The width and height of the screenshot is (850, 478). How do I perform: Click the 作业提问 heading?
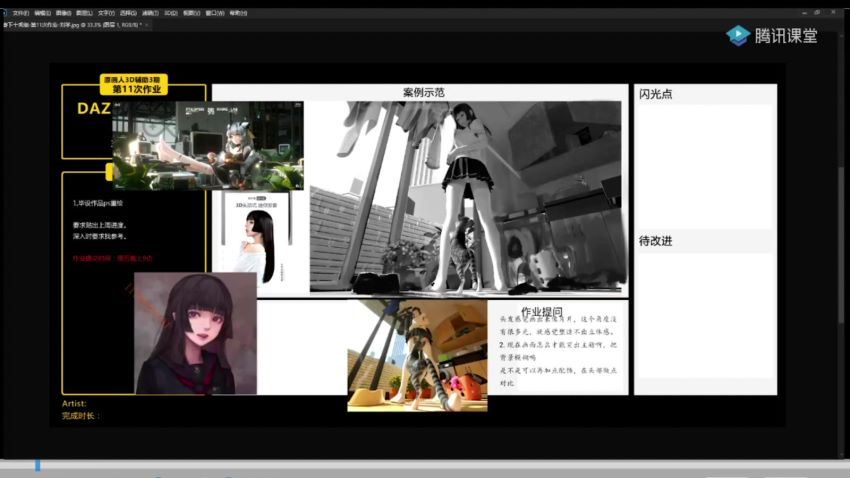tap(542, 312)
